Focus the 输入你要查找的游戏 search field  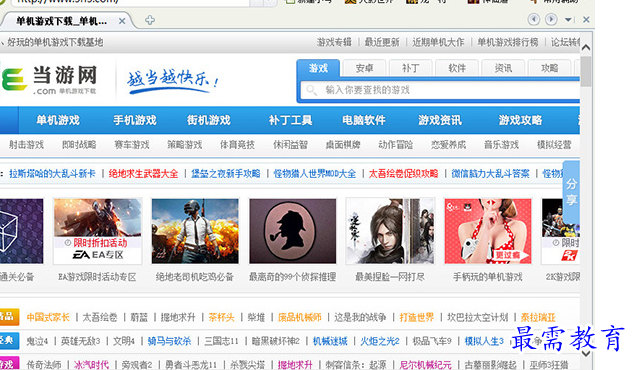pyautogui.click(x=440, y=90)
